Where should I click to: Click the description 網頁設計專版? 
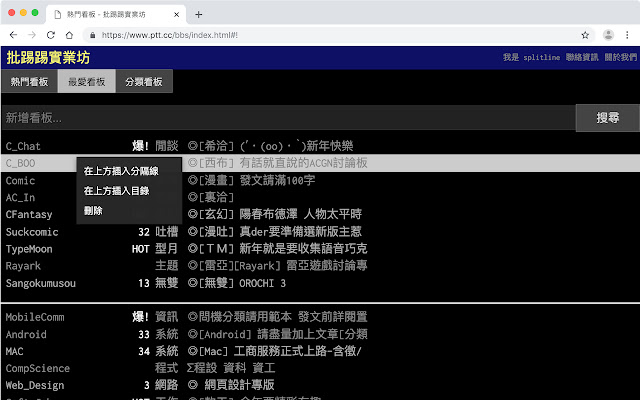pos(239,385)
